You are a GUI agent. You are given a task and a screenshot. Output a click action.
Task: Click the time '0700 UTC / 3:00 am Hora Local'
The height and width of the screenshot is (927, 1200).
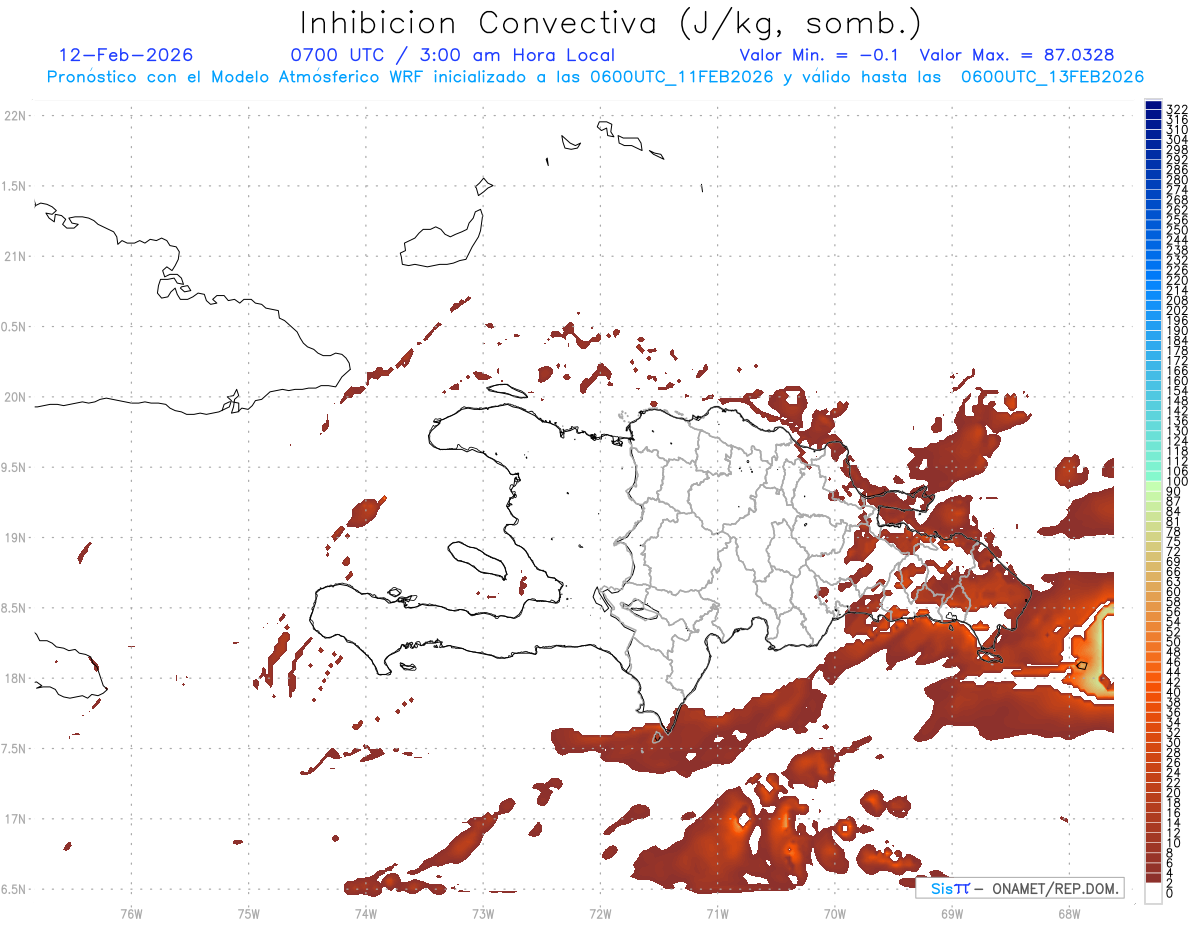(x=452, y=55)
